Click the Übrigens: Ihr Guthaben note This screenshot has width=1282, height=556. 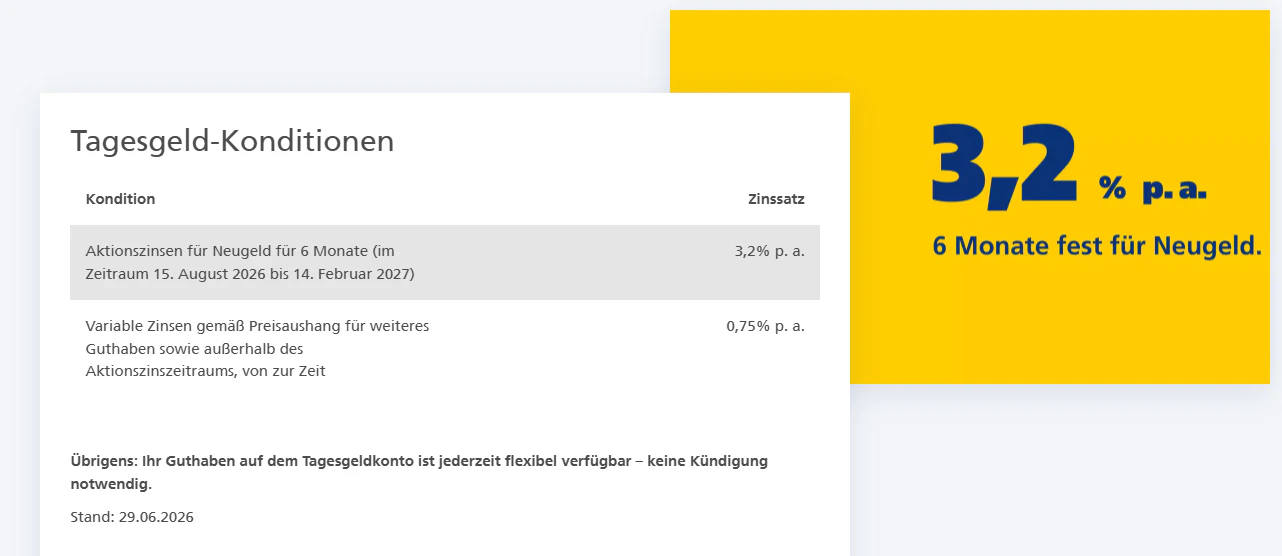pos(419,473)
